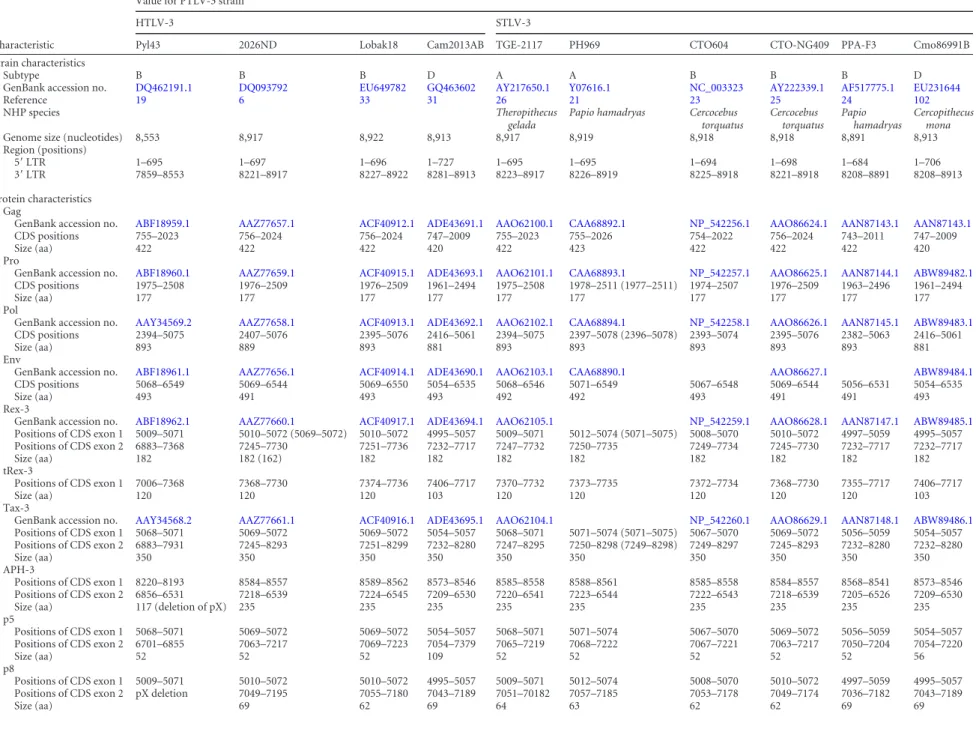Select Rex-3 size '182 (162)'
Image resolution: width=976 pixels, height=735 pixels.
point(260,459)
